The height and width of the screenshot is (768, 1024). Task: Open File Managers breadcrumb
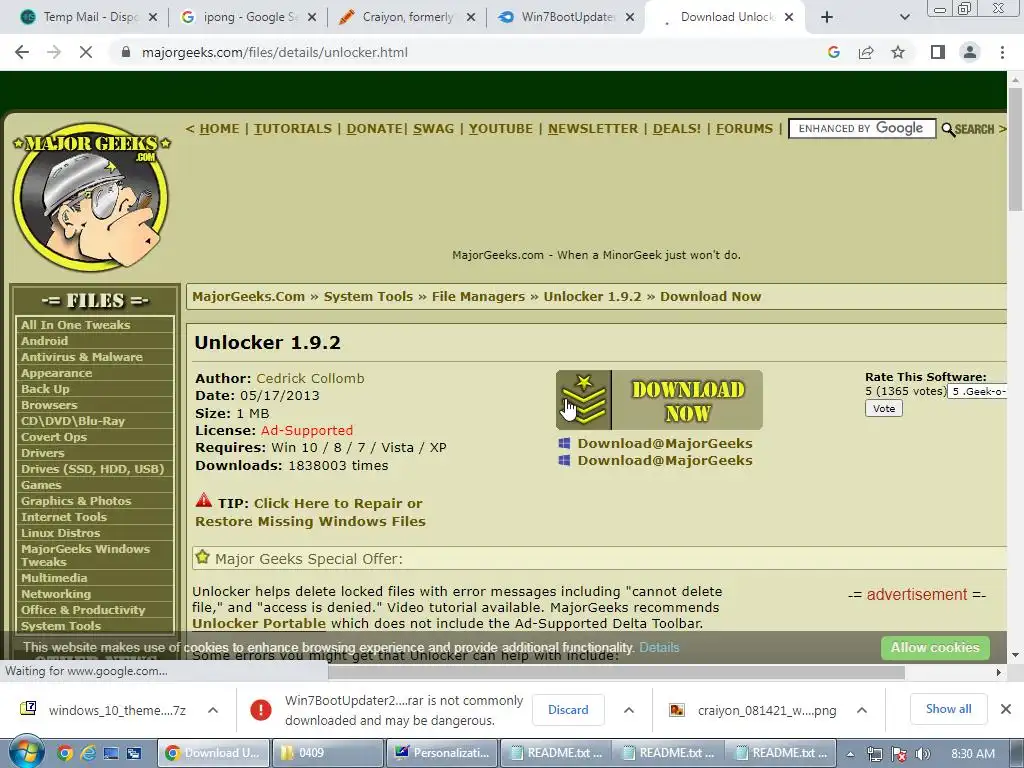(x=478, y=296)
